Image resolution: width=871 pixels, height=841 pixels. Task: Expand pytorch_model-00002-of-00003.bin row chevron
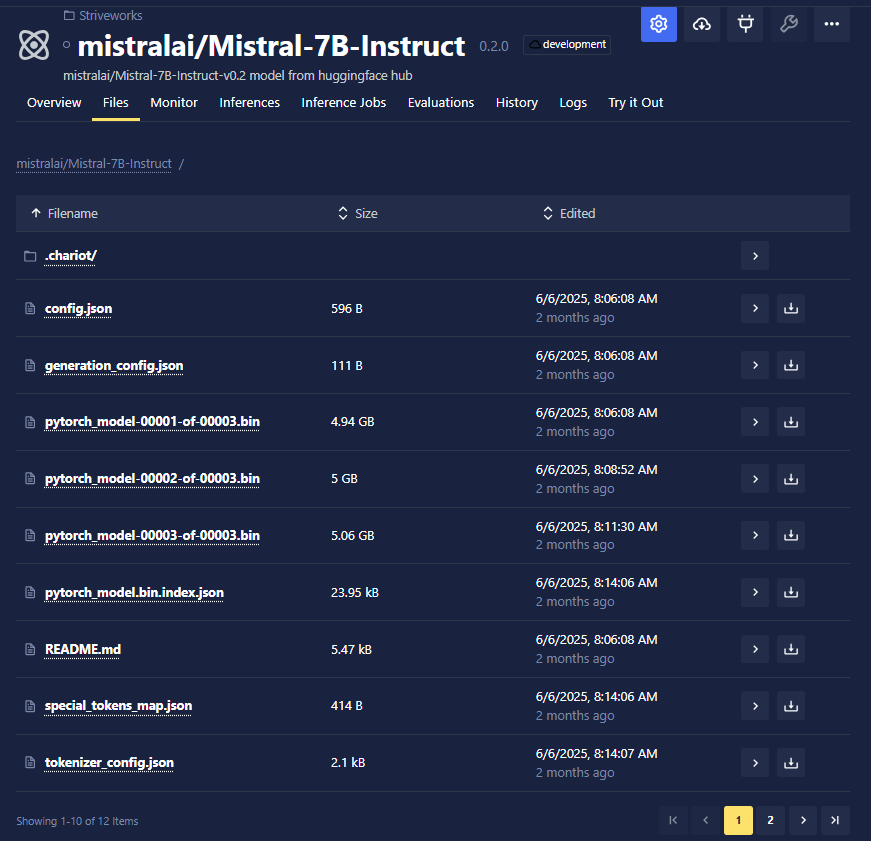tap(755, 479)
